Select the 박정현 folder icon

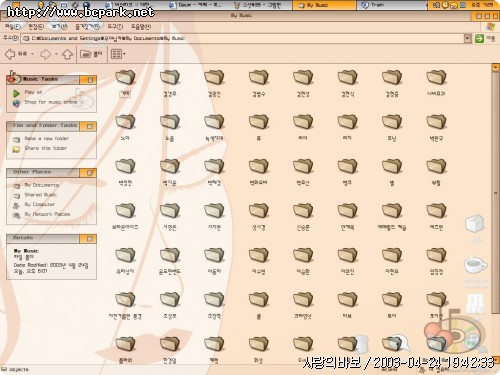coord(125,166)
